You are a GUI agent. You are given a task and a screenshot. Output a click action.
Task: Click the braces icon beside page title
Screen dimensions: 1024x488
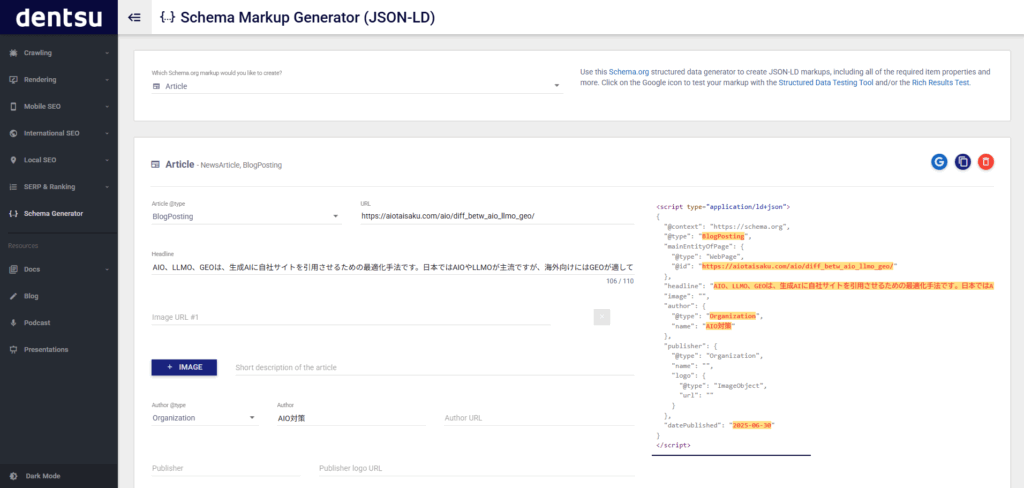[167, 18]
